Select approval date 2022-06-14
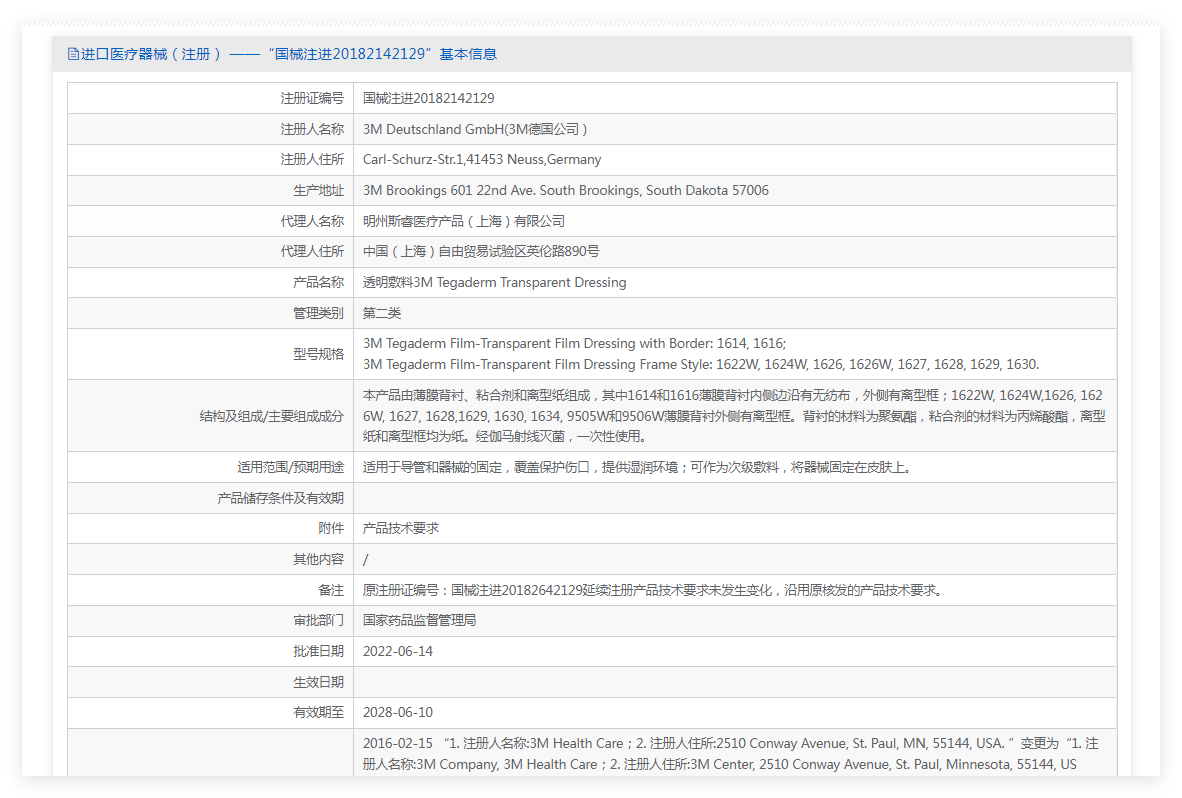Viewport: 1182px width, 798px height. coord(398,652)
